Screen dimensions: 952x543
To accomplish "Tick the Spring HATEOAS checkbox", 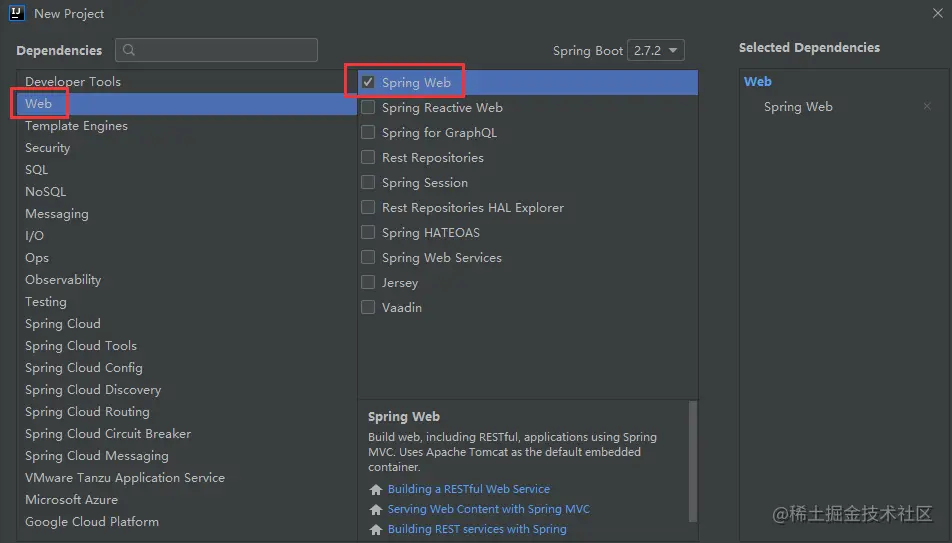I will click(x=368, y=233).
